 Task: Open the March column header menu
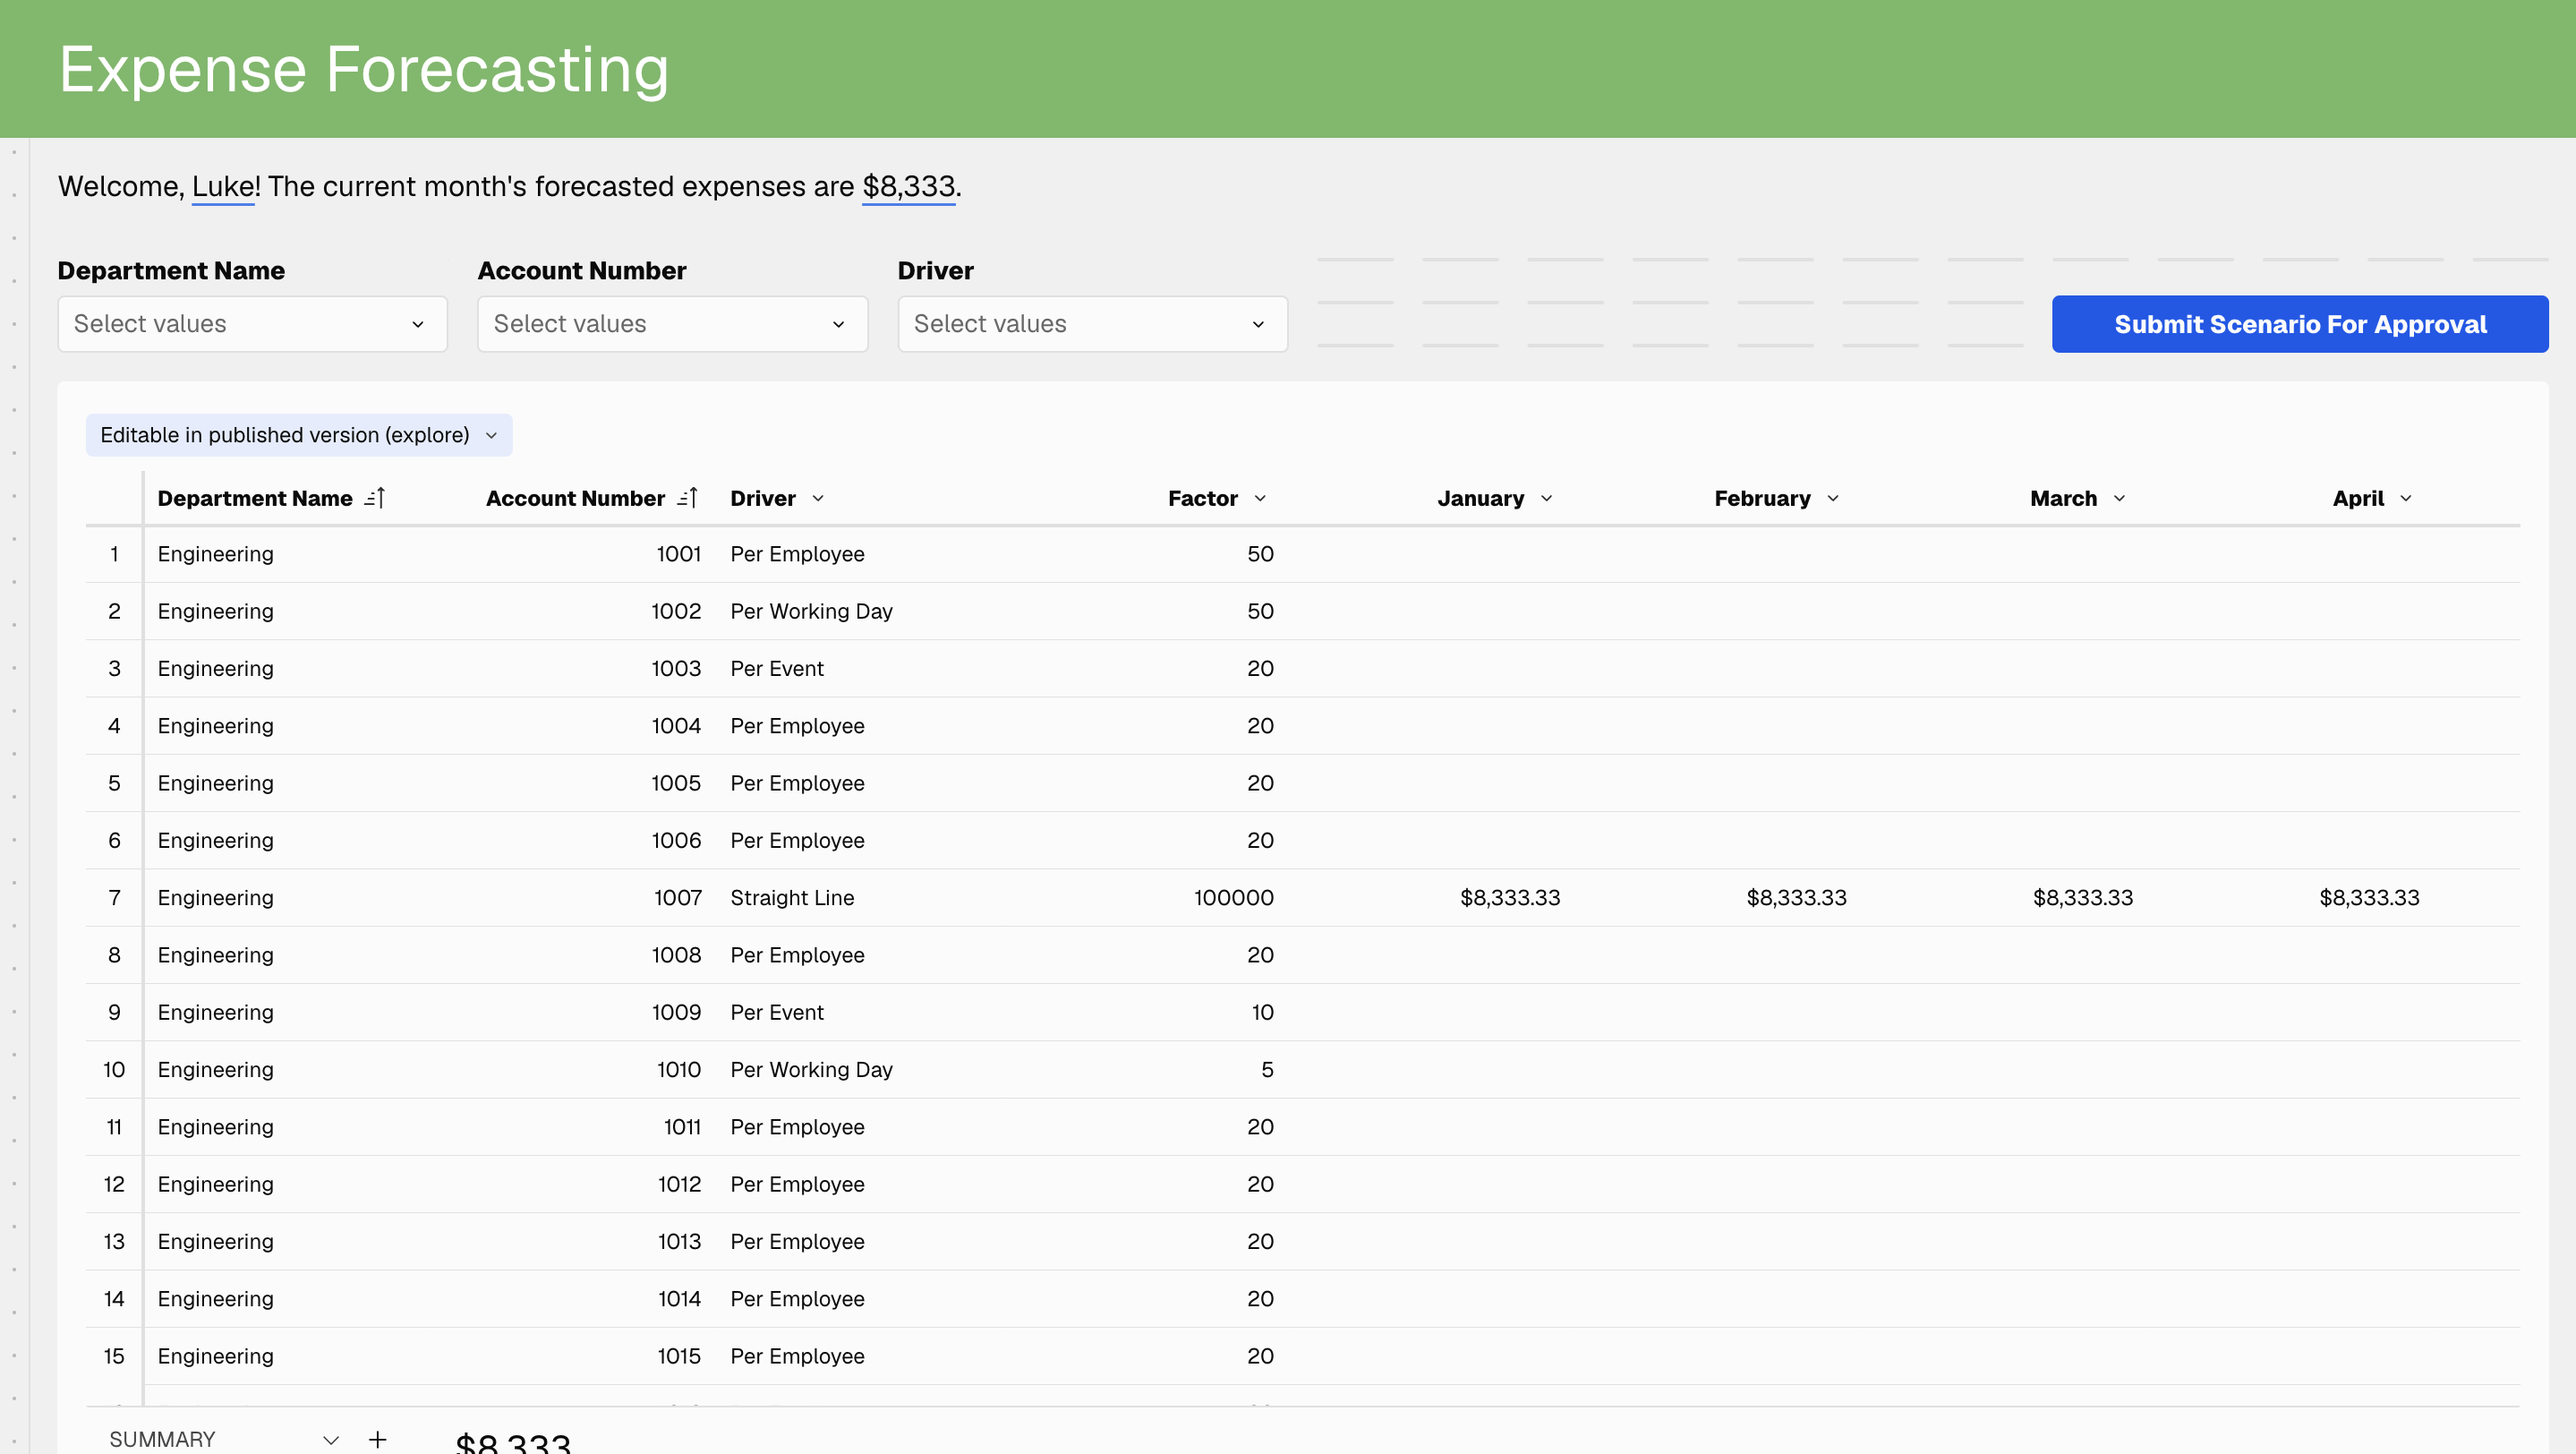(x=2120, y=498)
